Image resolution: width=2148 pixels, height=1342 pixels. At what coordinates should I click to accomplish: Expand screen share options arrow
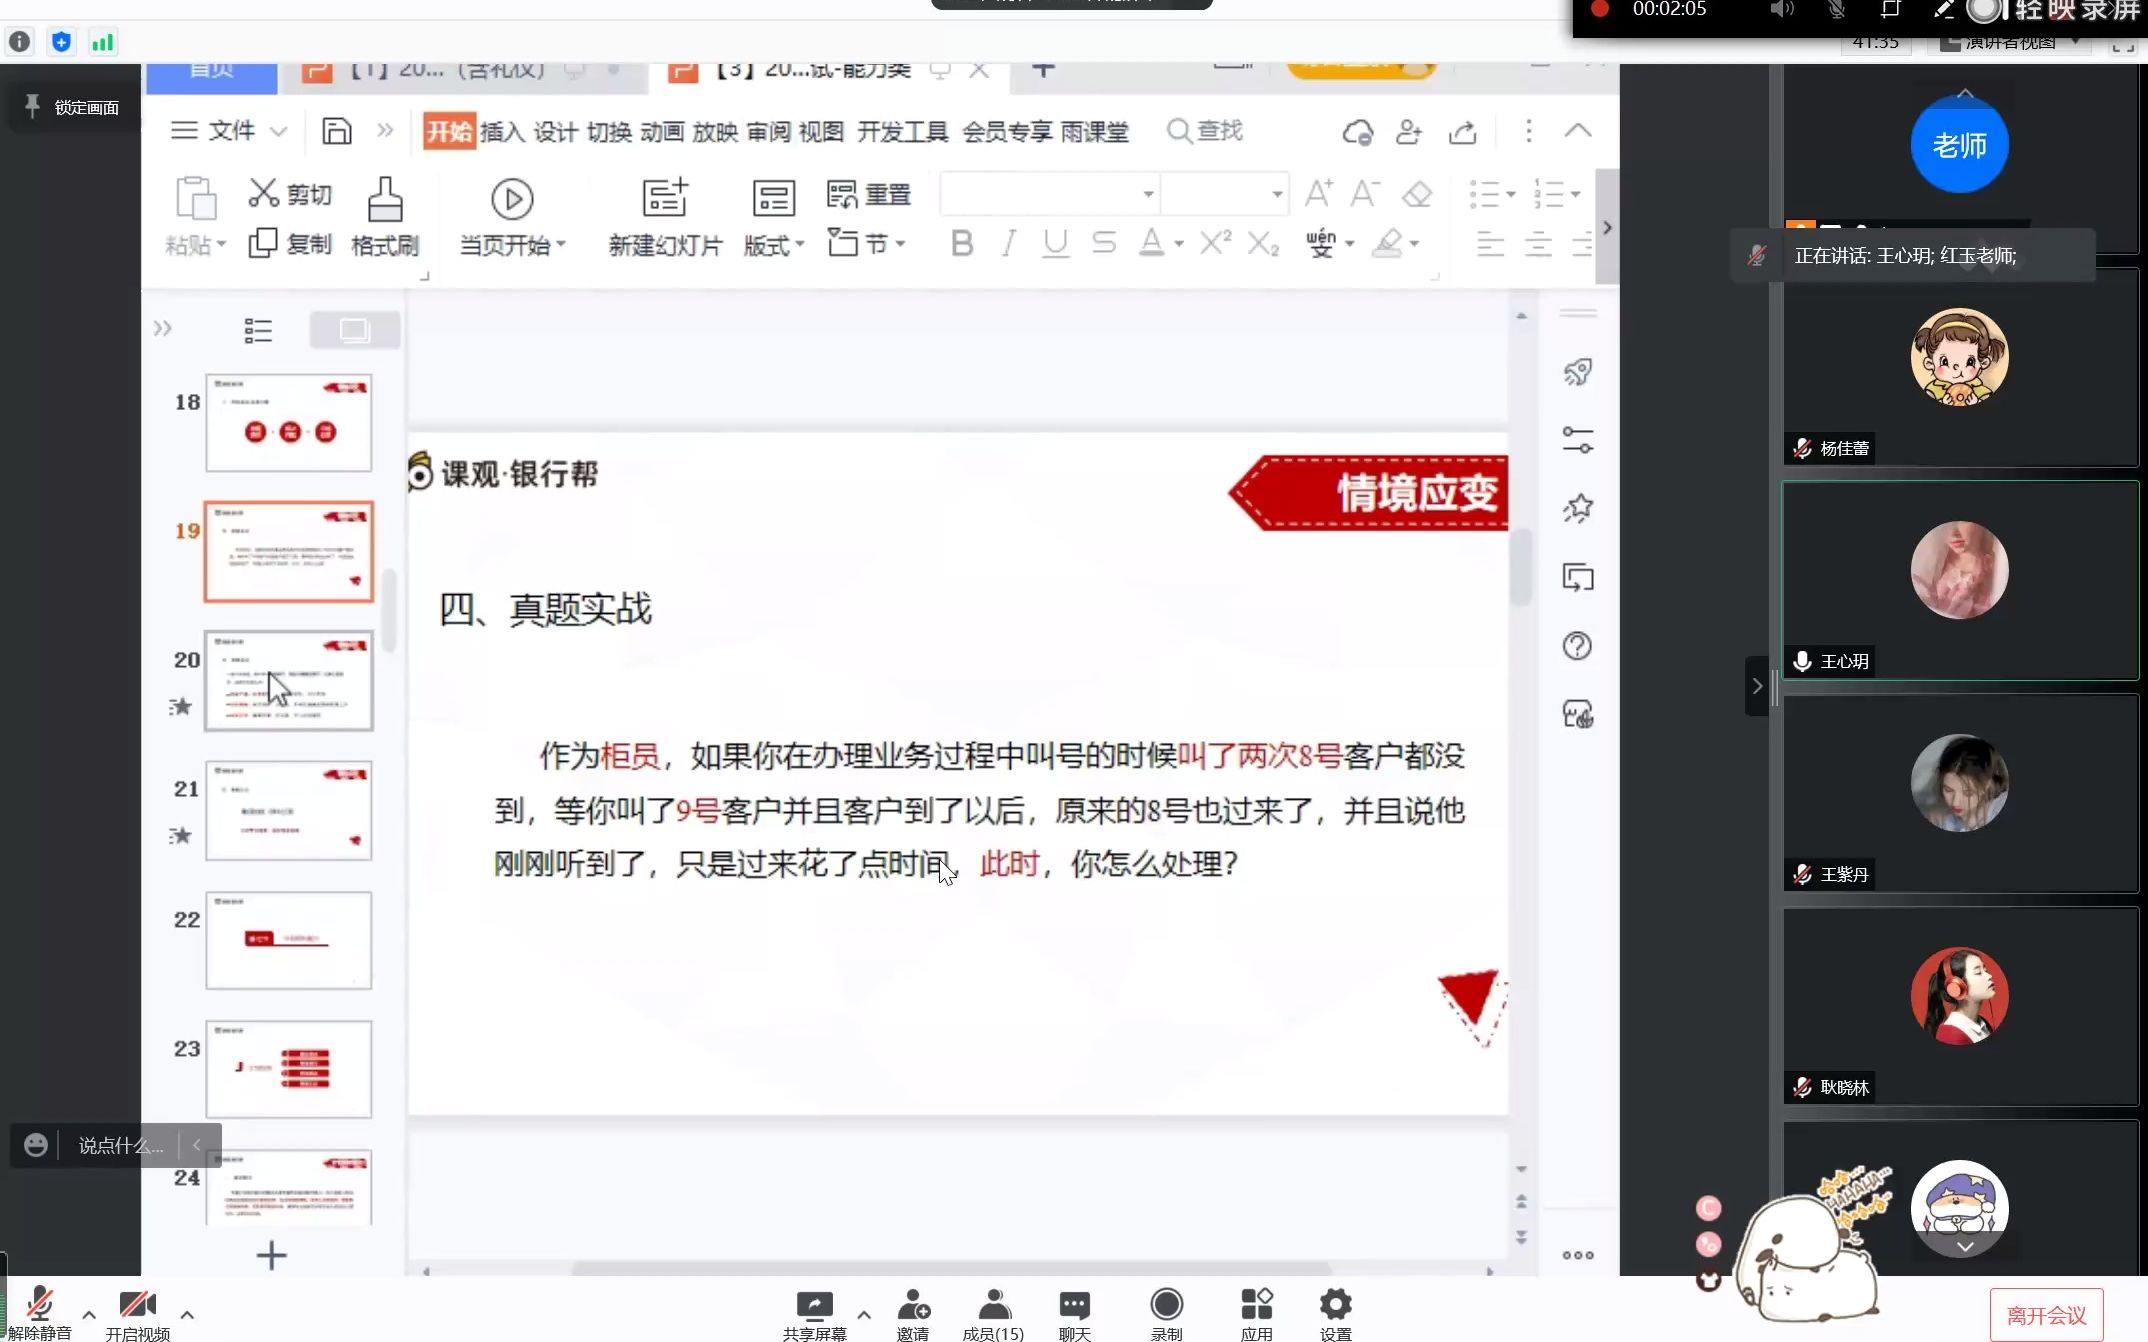click(864, 1315)
